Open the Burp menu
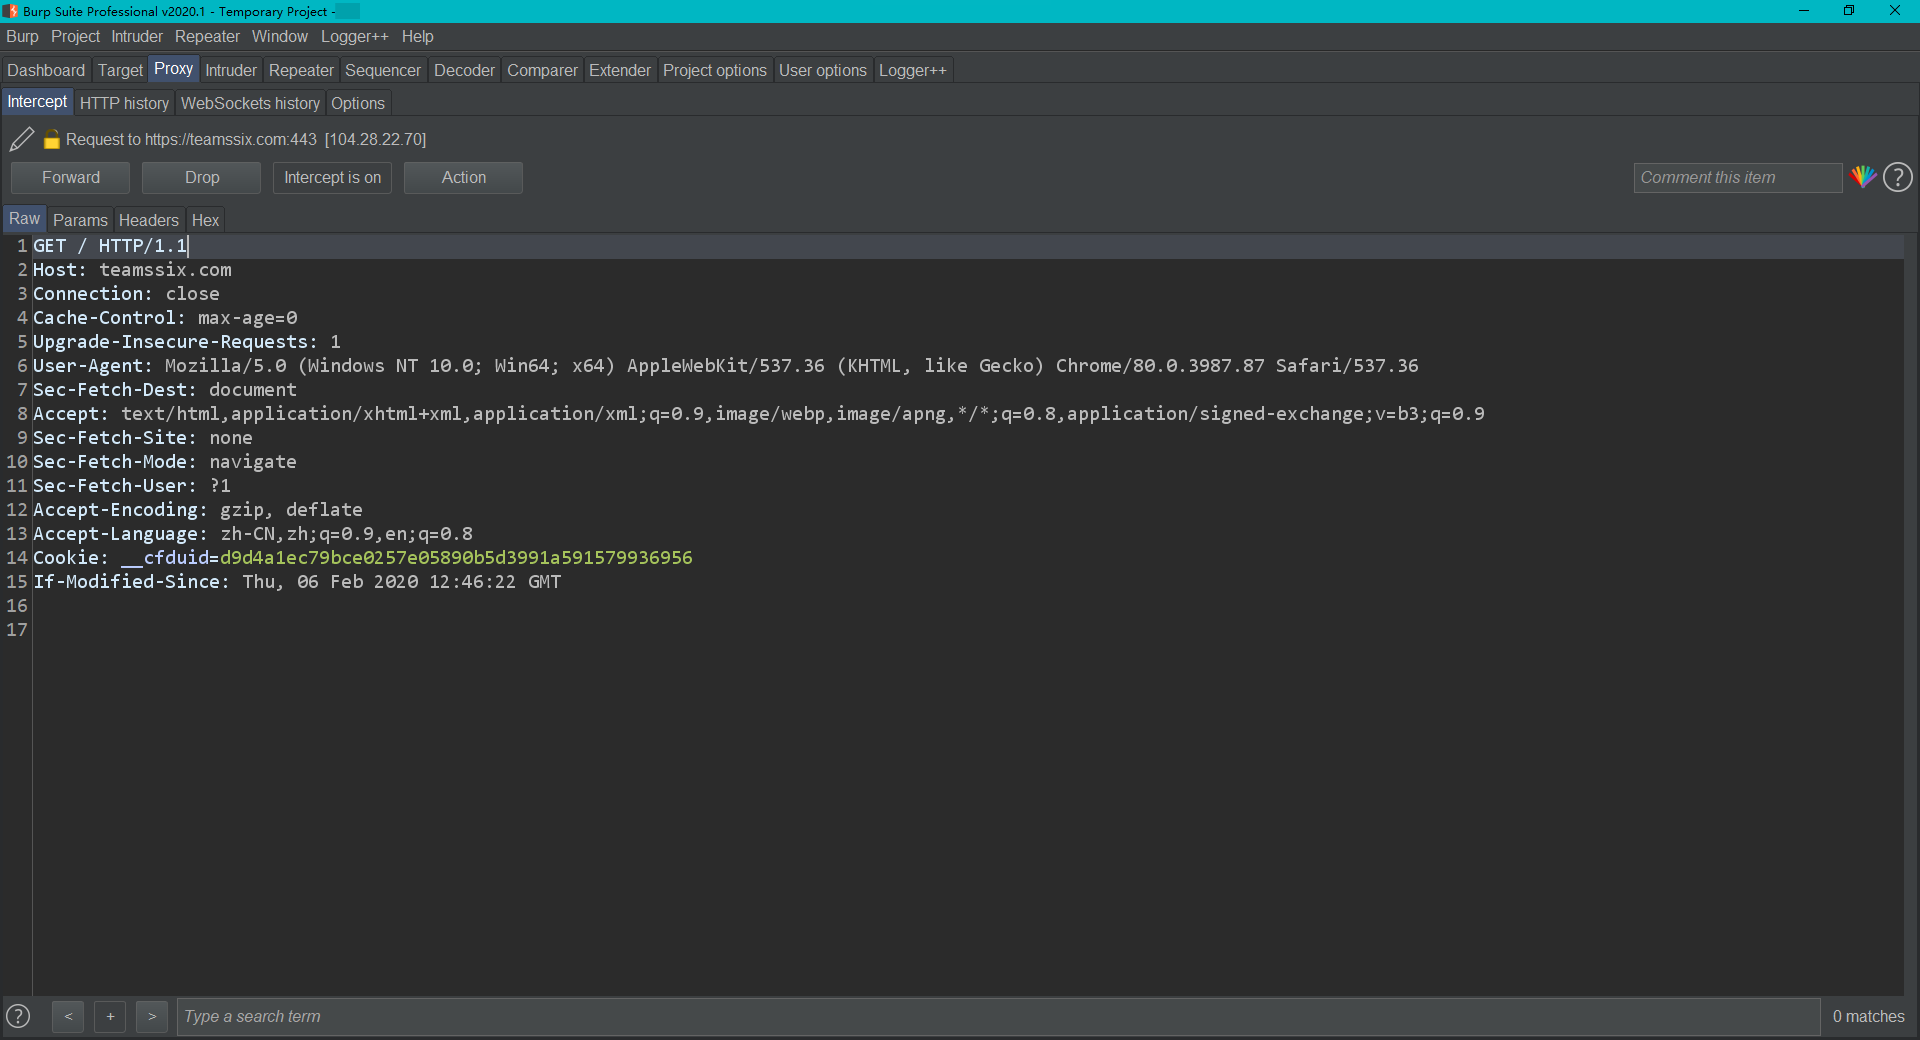Screen dimensions: 1920x1040 [22, 37]
